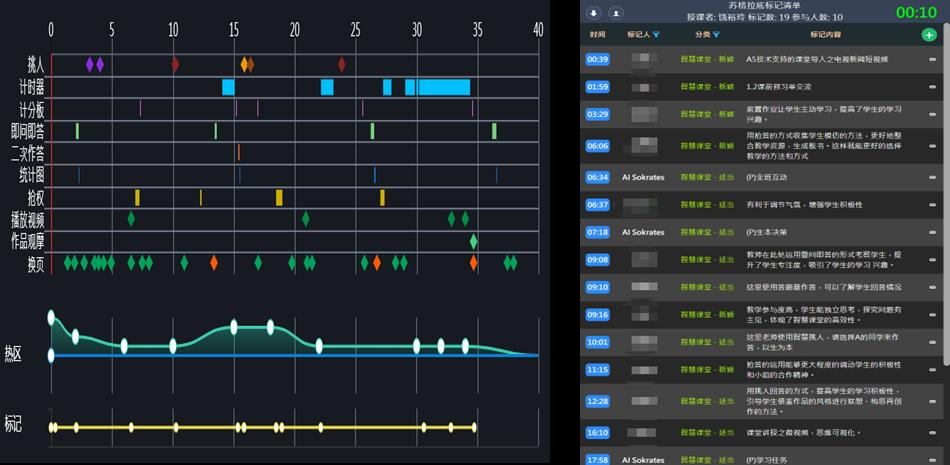Screen dimensions: 950x465
Task: Click the download arrow icon in list header
Action: click(593, 13)
